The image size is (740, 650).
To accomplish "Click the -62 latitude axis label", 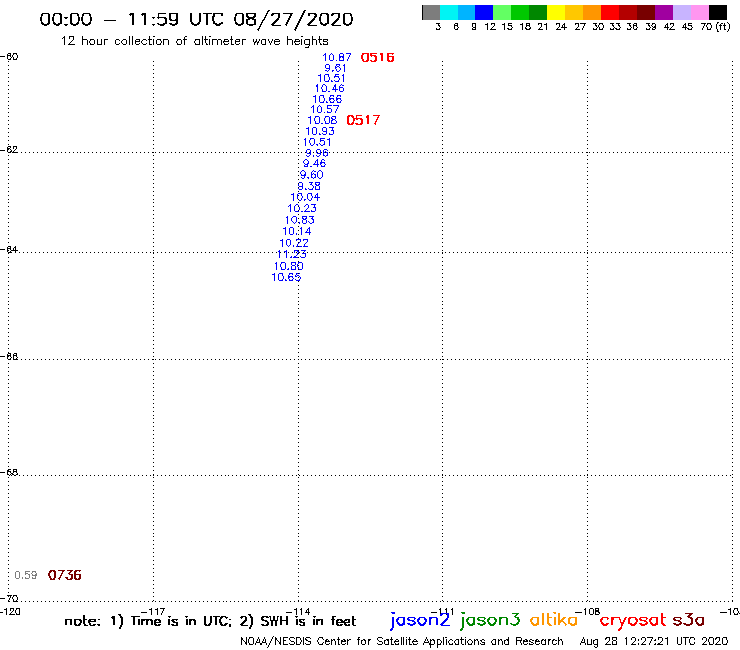I will pos(9,150).
